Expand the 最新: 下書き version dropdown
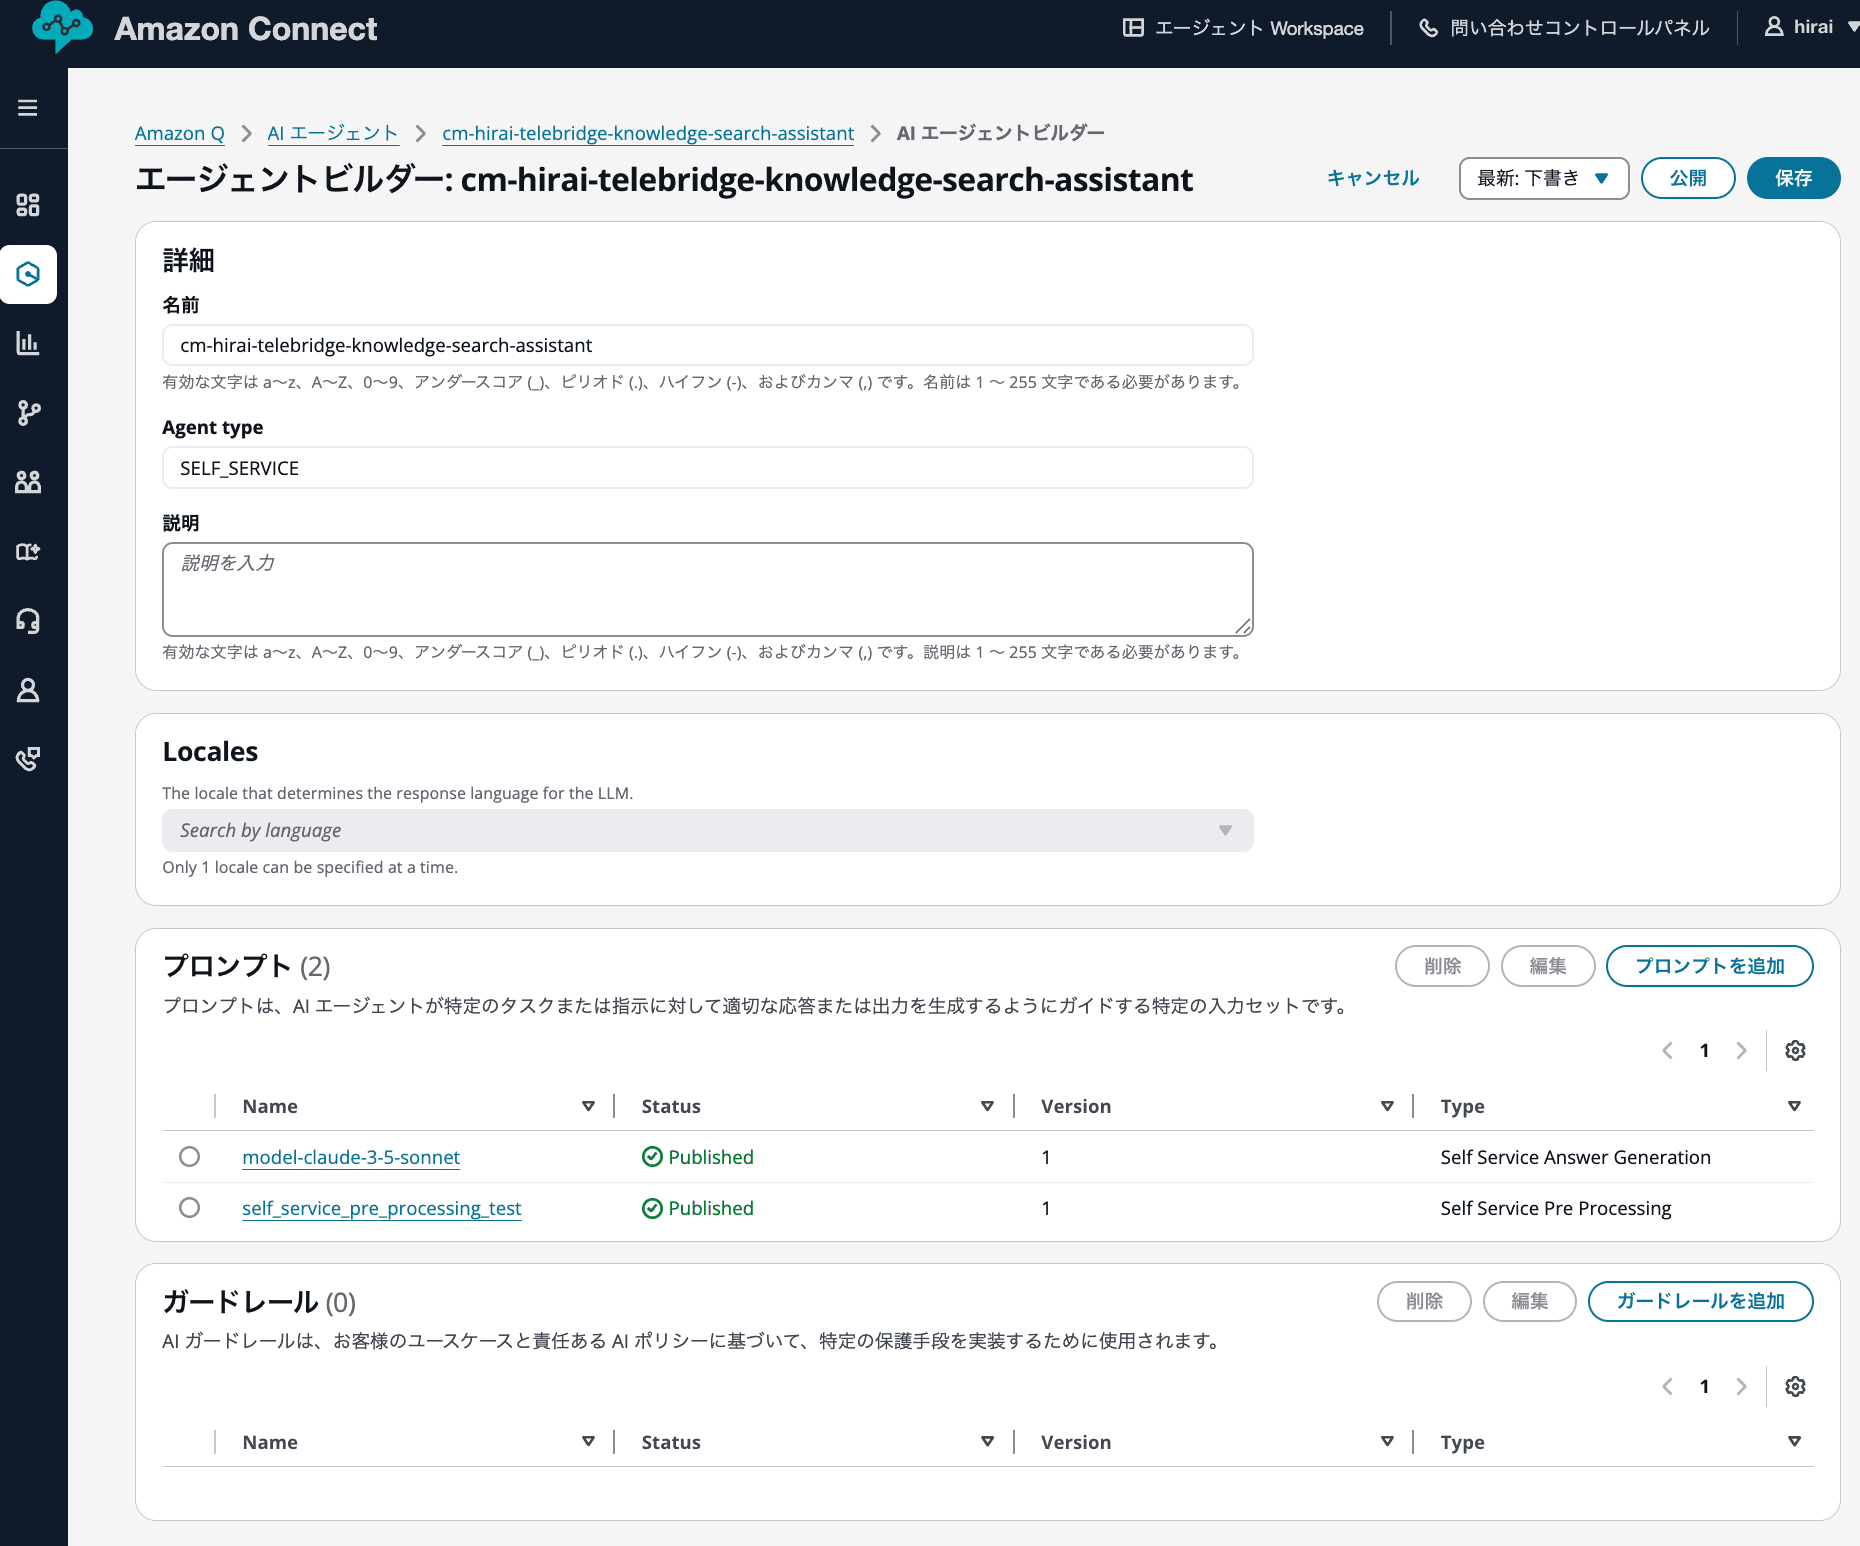1860x1546 pixels. tap(1543, 178)
